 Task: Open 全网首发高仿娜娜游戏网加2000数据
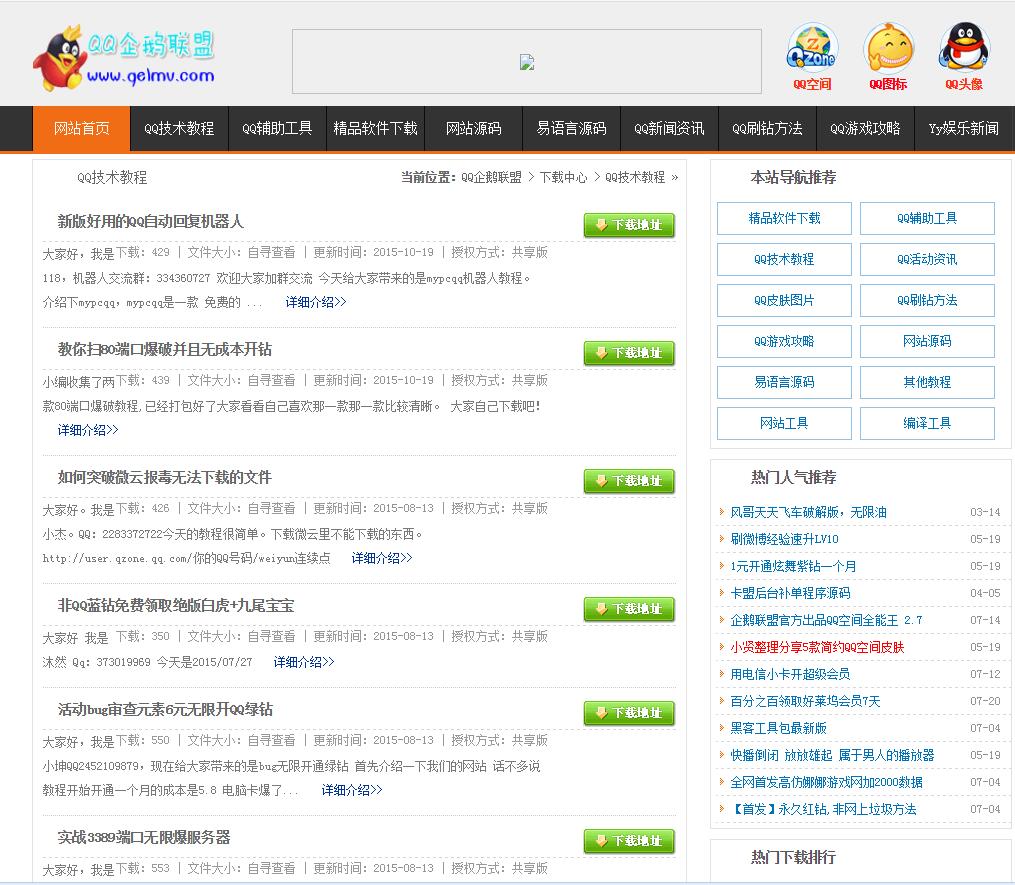(x=827, y=782)
